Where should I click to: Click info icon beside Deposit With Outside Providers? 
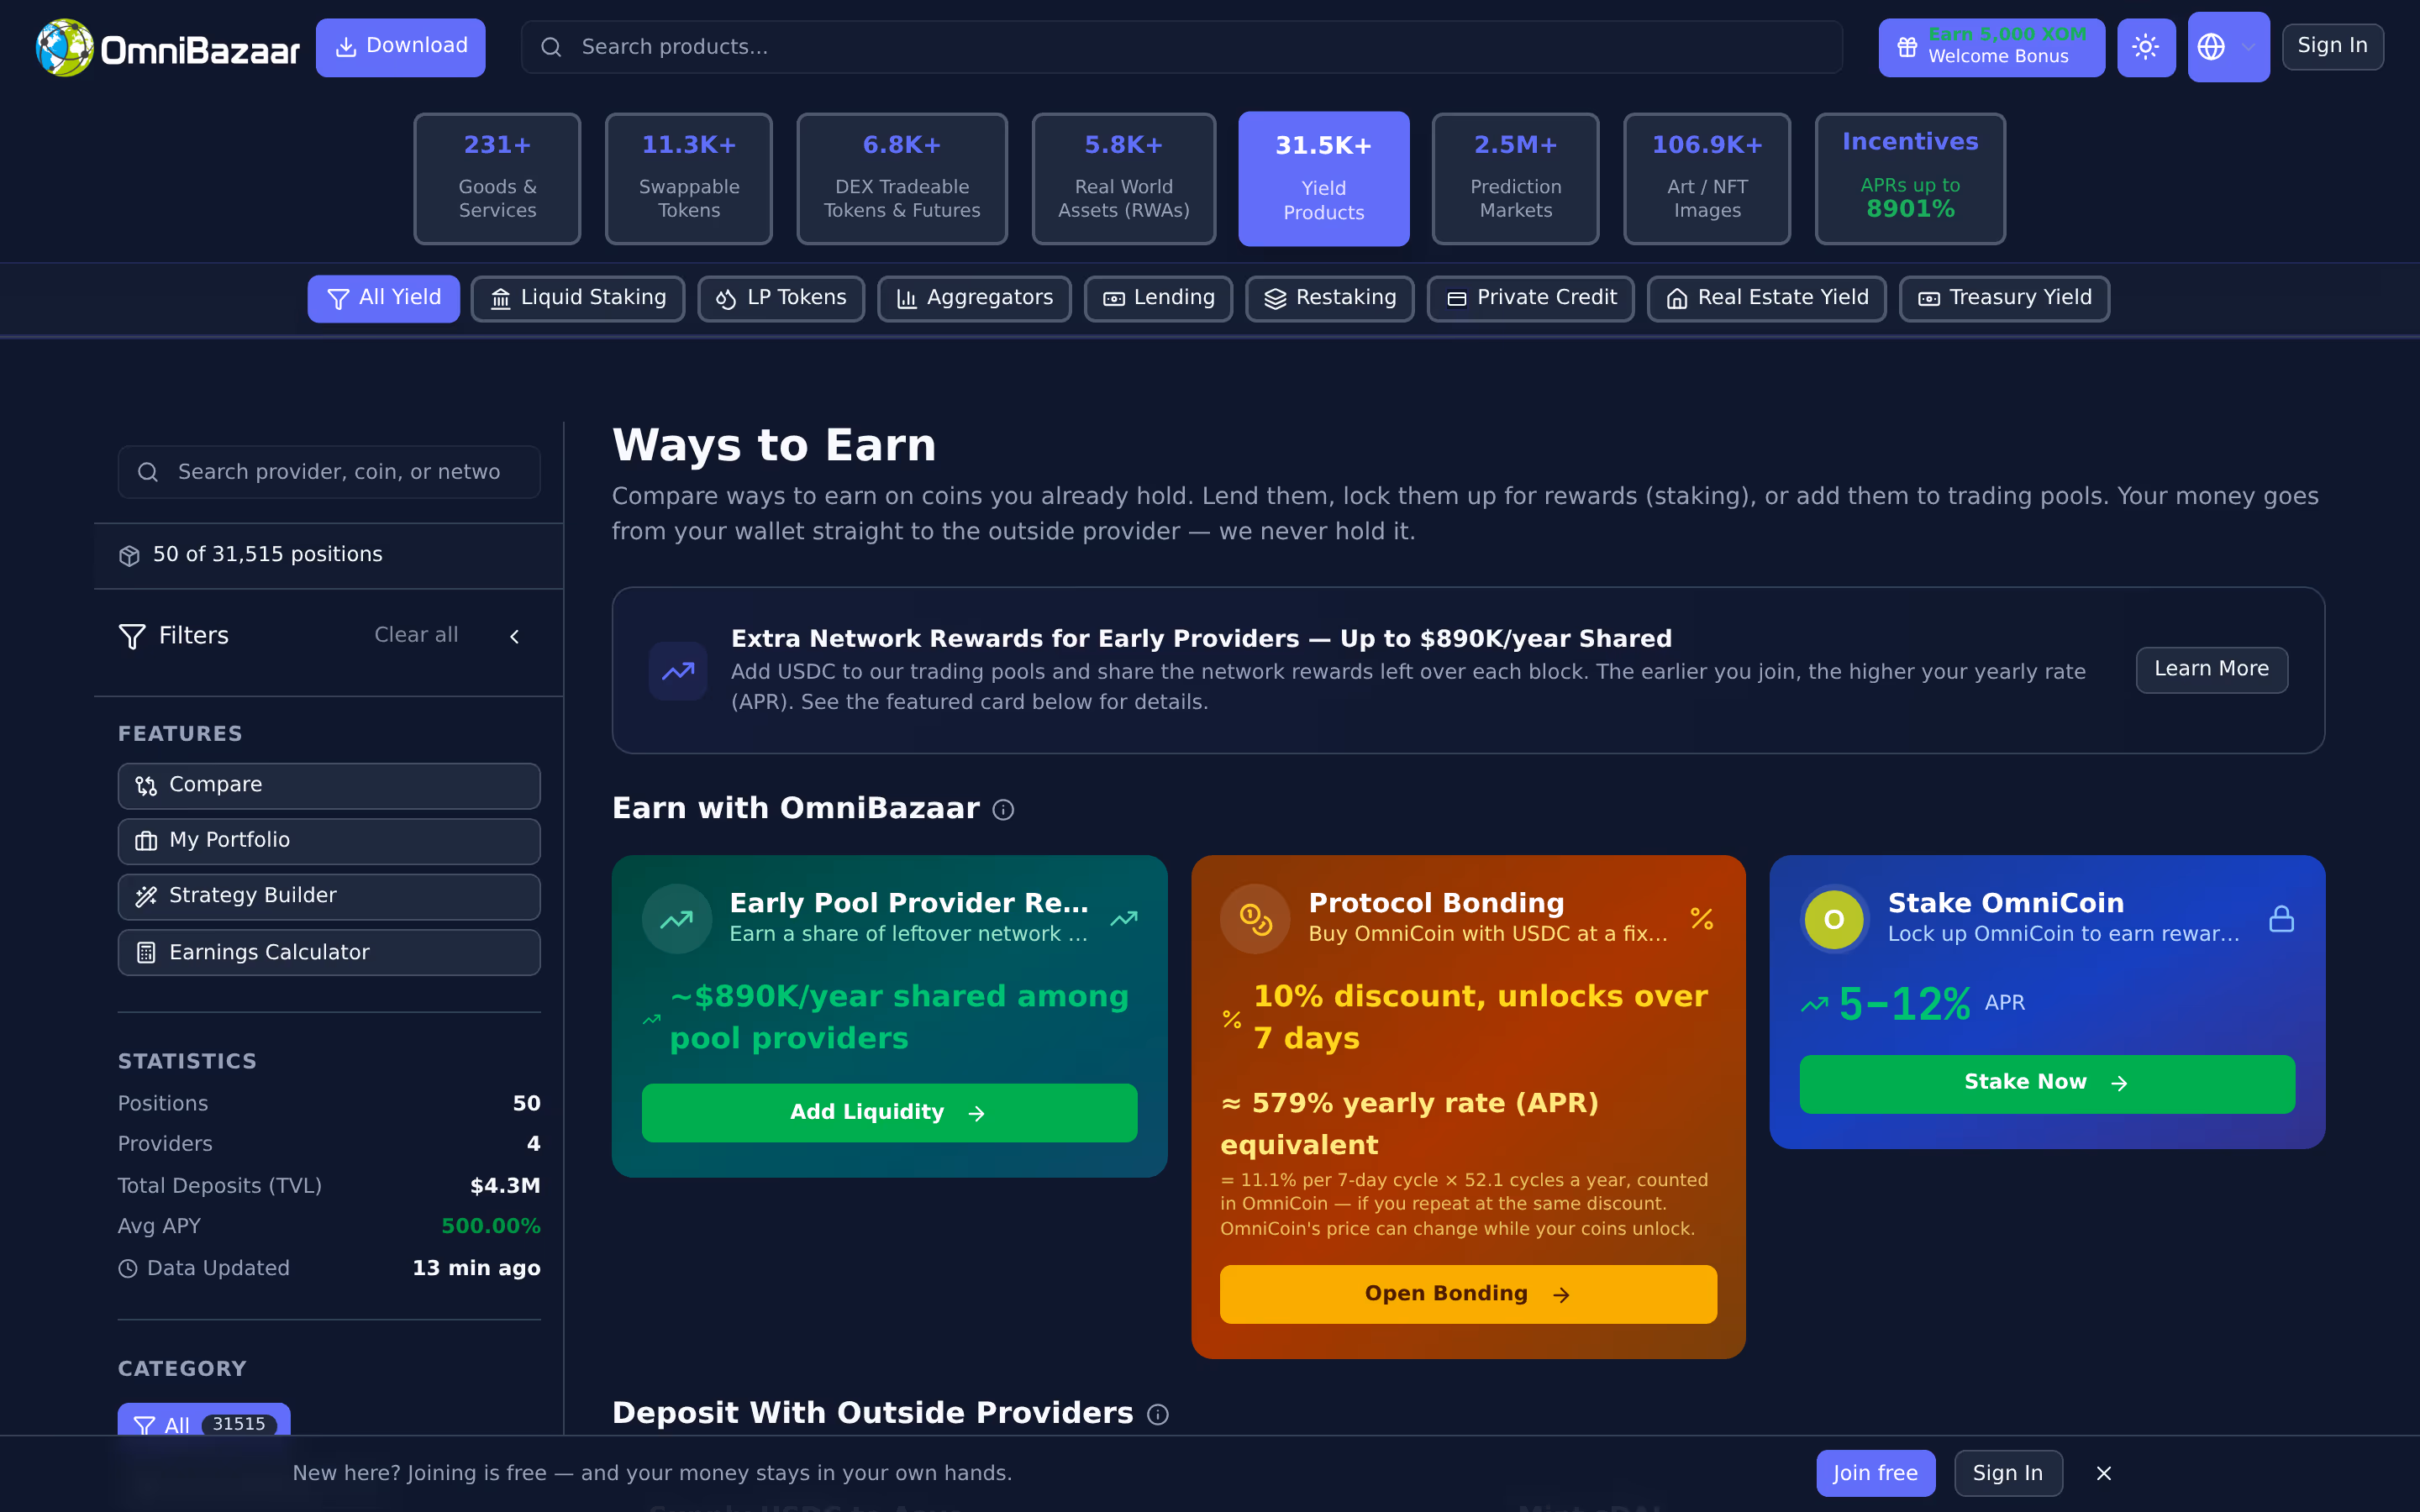(x=1158, y=1415)
